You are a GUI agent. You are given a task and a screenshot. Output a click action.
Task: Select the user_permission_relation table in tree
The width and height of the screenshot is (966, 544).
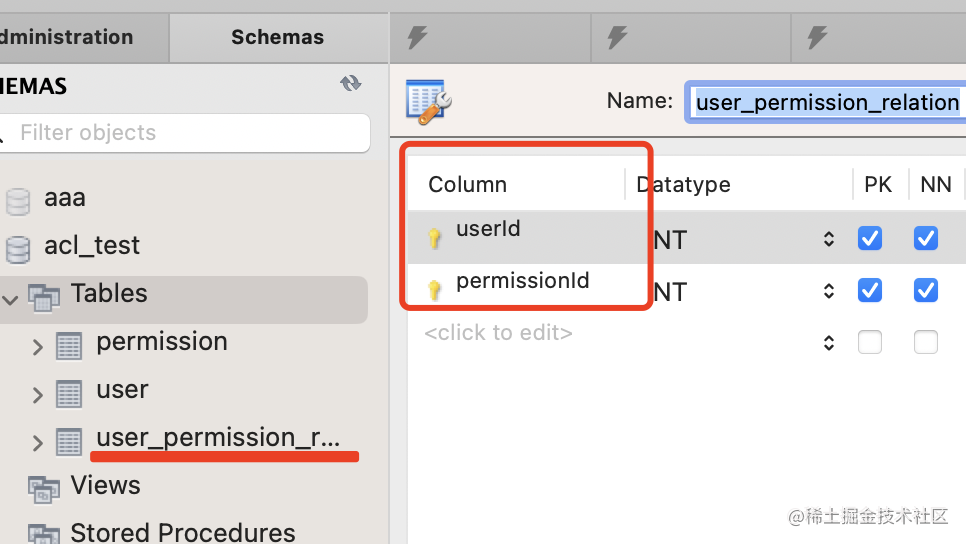217,438
